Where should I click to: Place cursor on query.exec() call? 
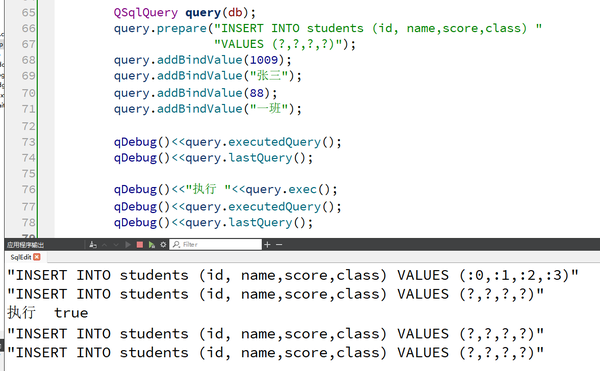click(291, 189)
